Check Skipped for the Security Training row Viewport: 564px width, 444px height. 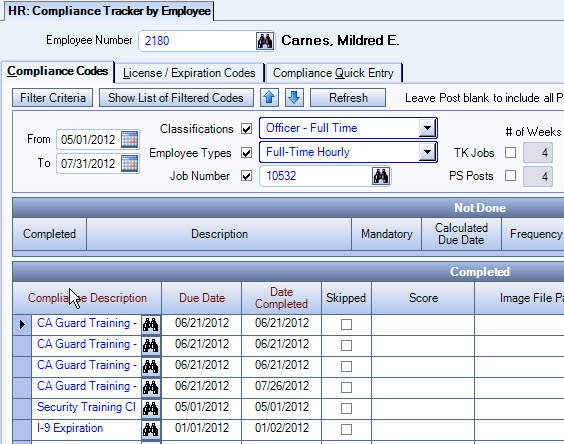[x=346, y=408]
